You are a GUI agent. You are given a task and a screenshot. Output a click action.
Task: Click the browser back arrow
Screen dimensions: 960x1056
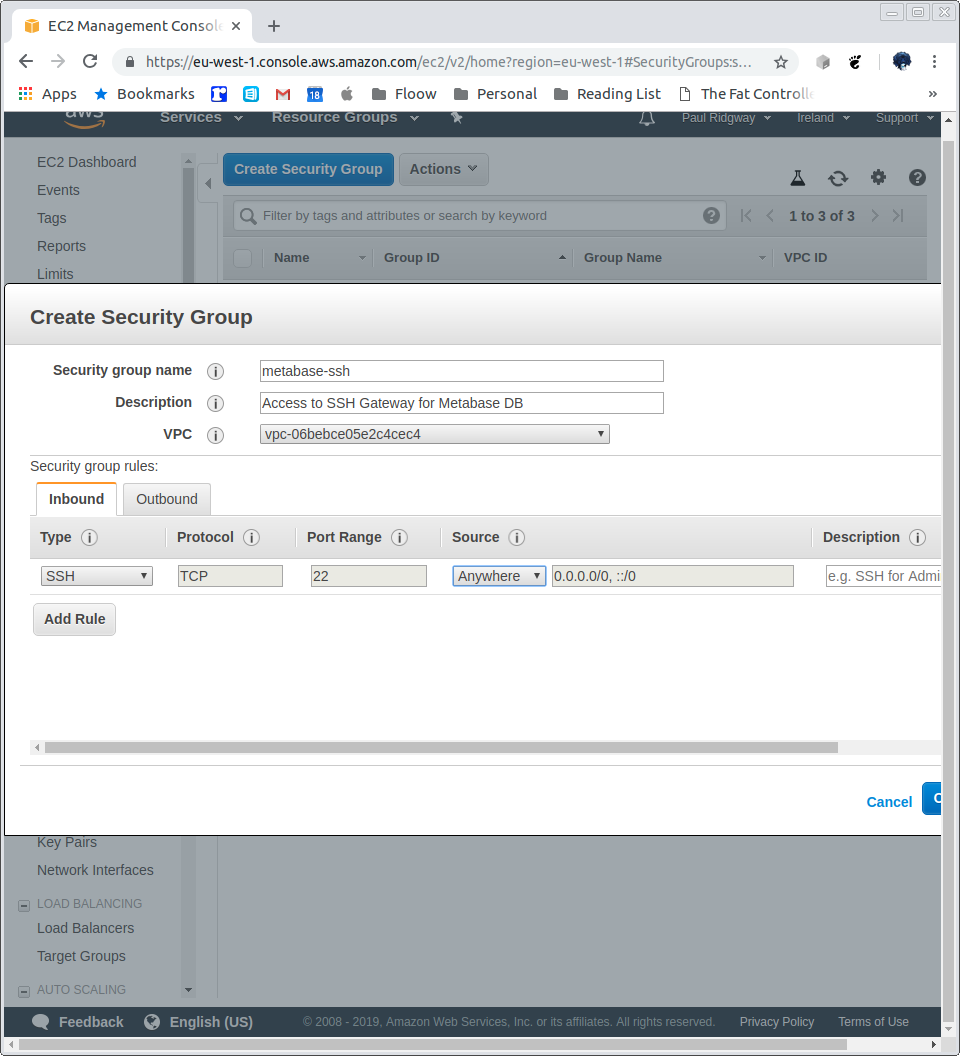(x=26, y=61)
